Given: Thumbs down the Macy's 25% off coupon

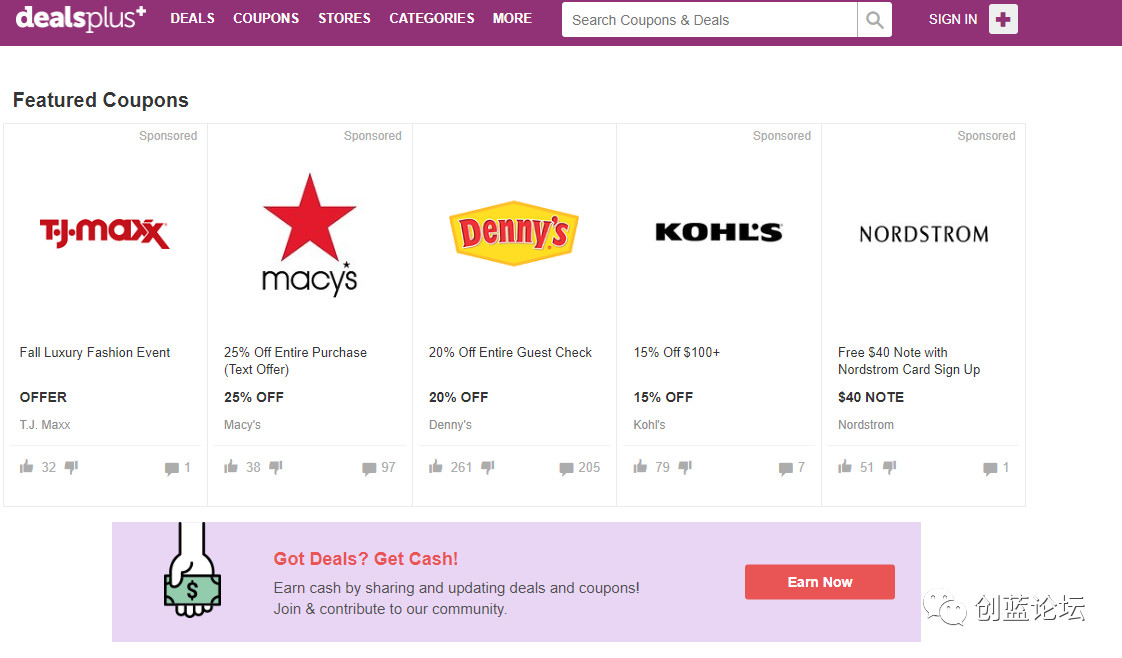Looking at the screenshot, I should (276, 467).
